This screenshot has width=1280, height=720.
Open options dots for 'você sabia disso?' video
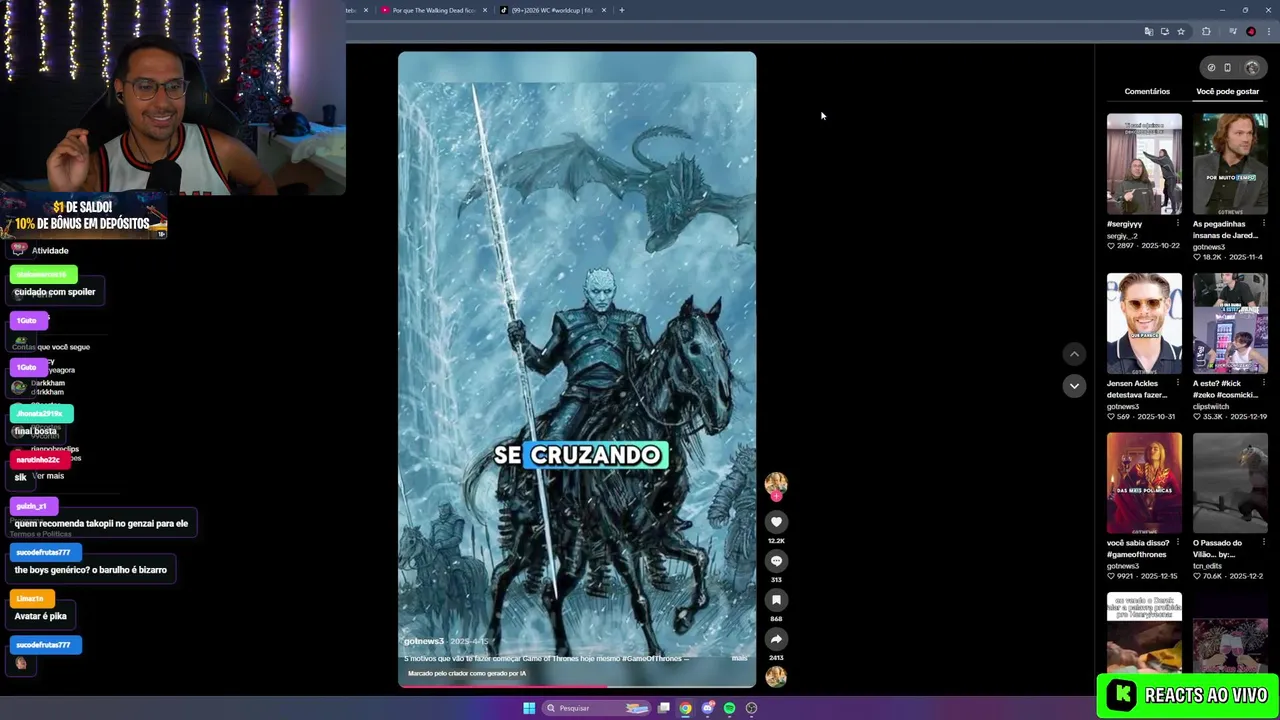[x=1178, y=543]
